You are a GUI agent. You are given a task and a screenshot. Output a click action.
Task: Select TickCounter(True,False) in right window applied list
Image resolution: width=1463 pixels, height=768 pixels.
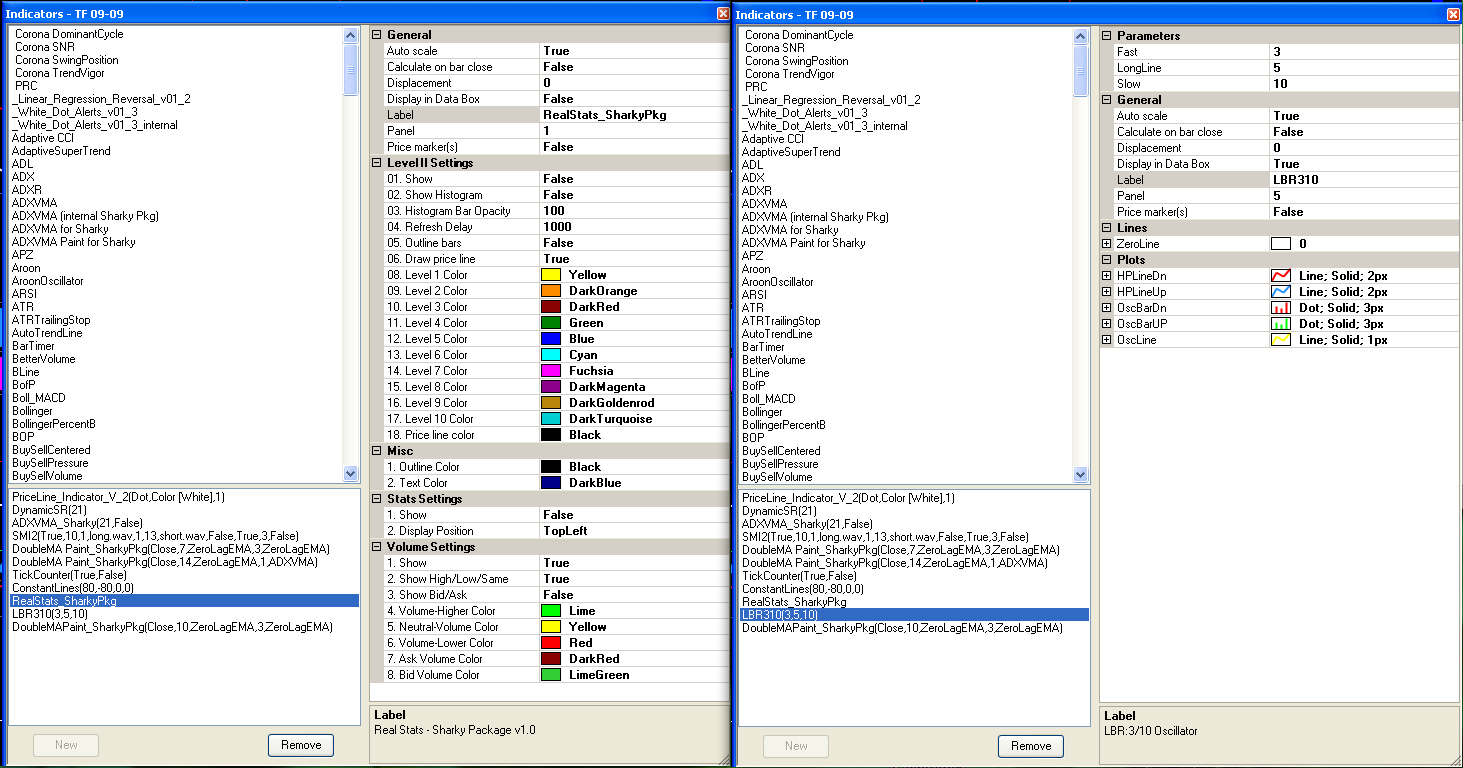799,576
